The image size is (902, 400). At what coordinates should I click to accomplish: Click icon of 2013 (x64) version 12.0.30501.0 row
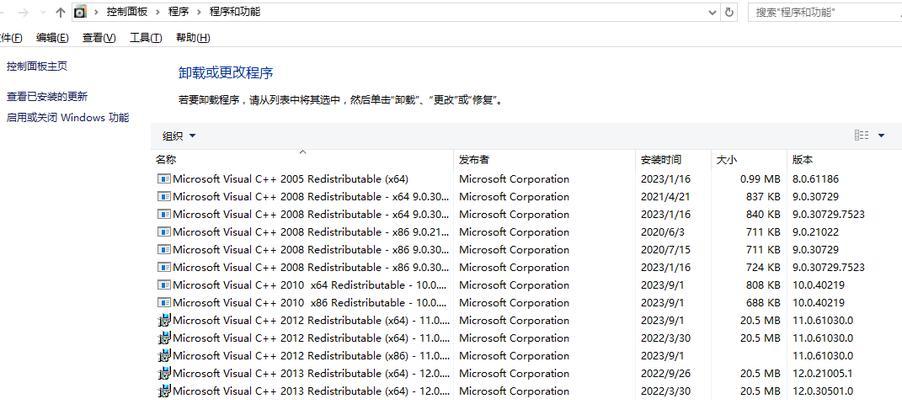coord(165,391)
